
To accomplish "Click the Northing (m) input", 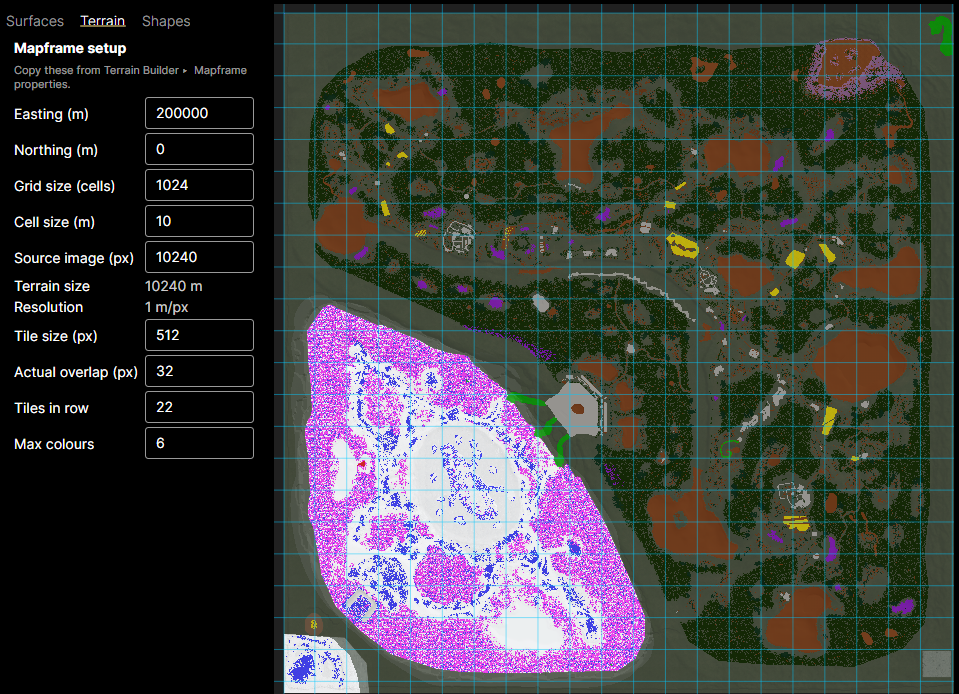I will pyautogui.click(x=199, y=149).
